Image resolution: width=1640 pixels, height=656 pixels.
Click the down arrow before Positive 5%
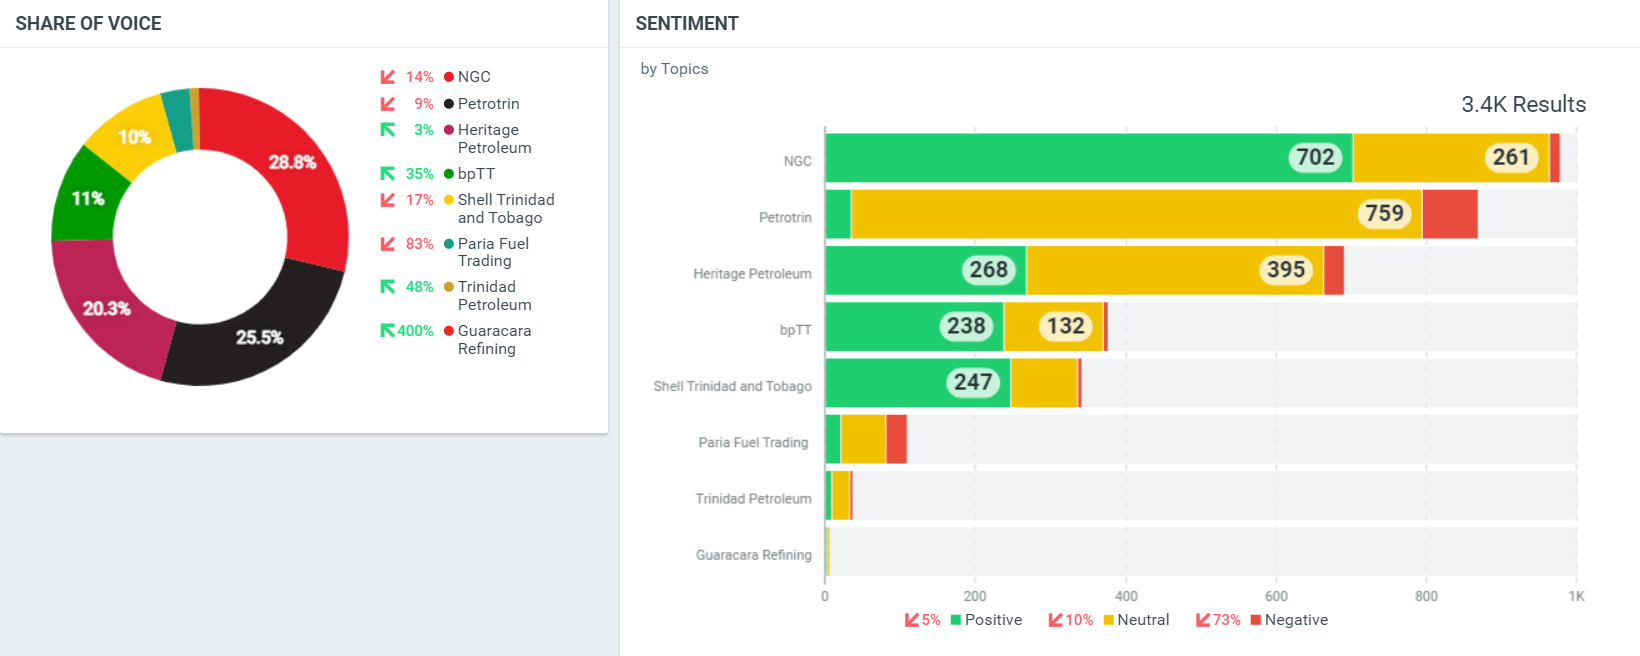(x=912, y=620)
